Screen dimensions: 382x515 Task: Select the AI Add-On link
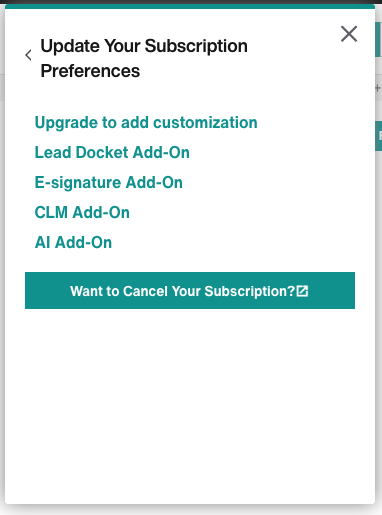tap(73, 242)
